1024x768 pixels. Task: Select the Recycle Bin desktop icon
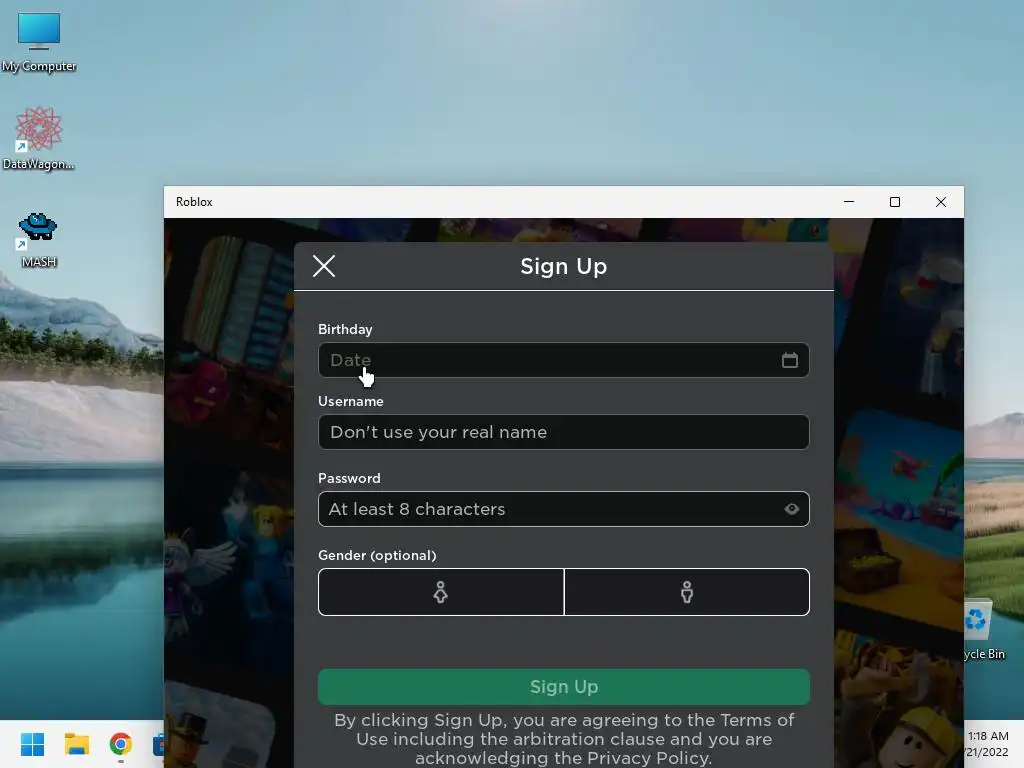click(984, 630)
